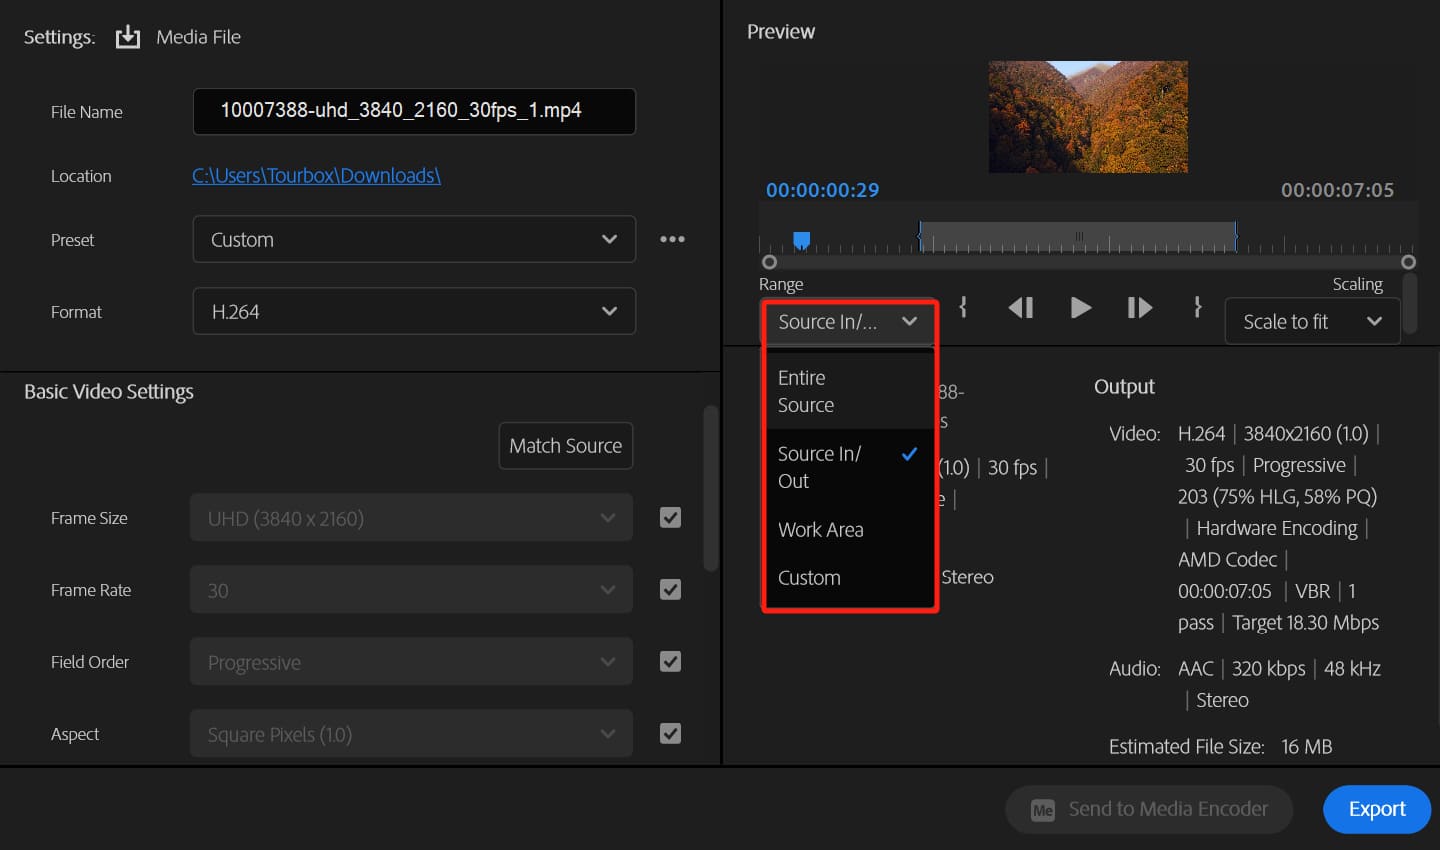
Task: Click right zoom bar circle handle
Action: click(1408, 262)
